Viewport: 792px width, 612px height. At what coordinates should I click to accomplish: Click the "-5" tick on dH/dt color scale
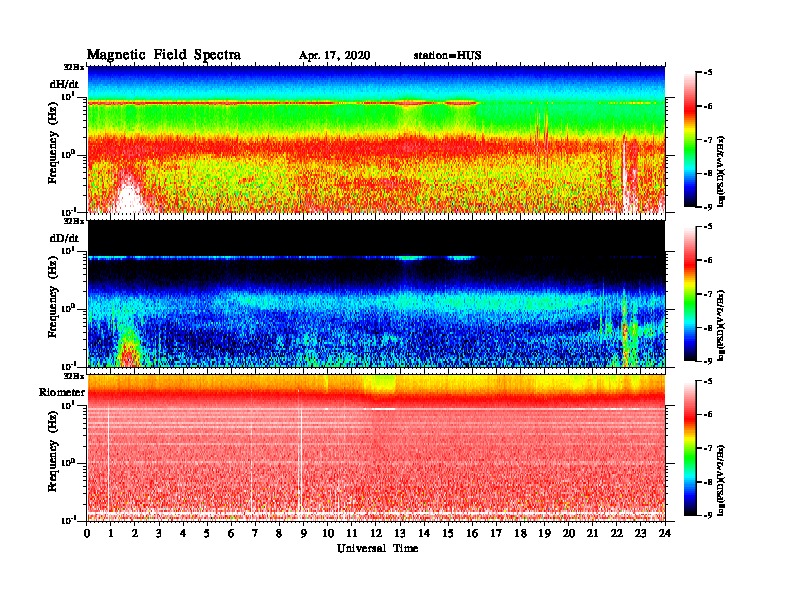(708, 73)
